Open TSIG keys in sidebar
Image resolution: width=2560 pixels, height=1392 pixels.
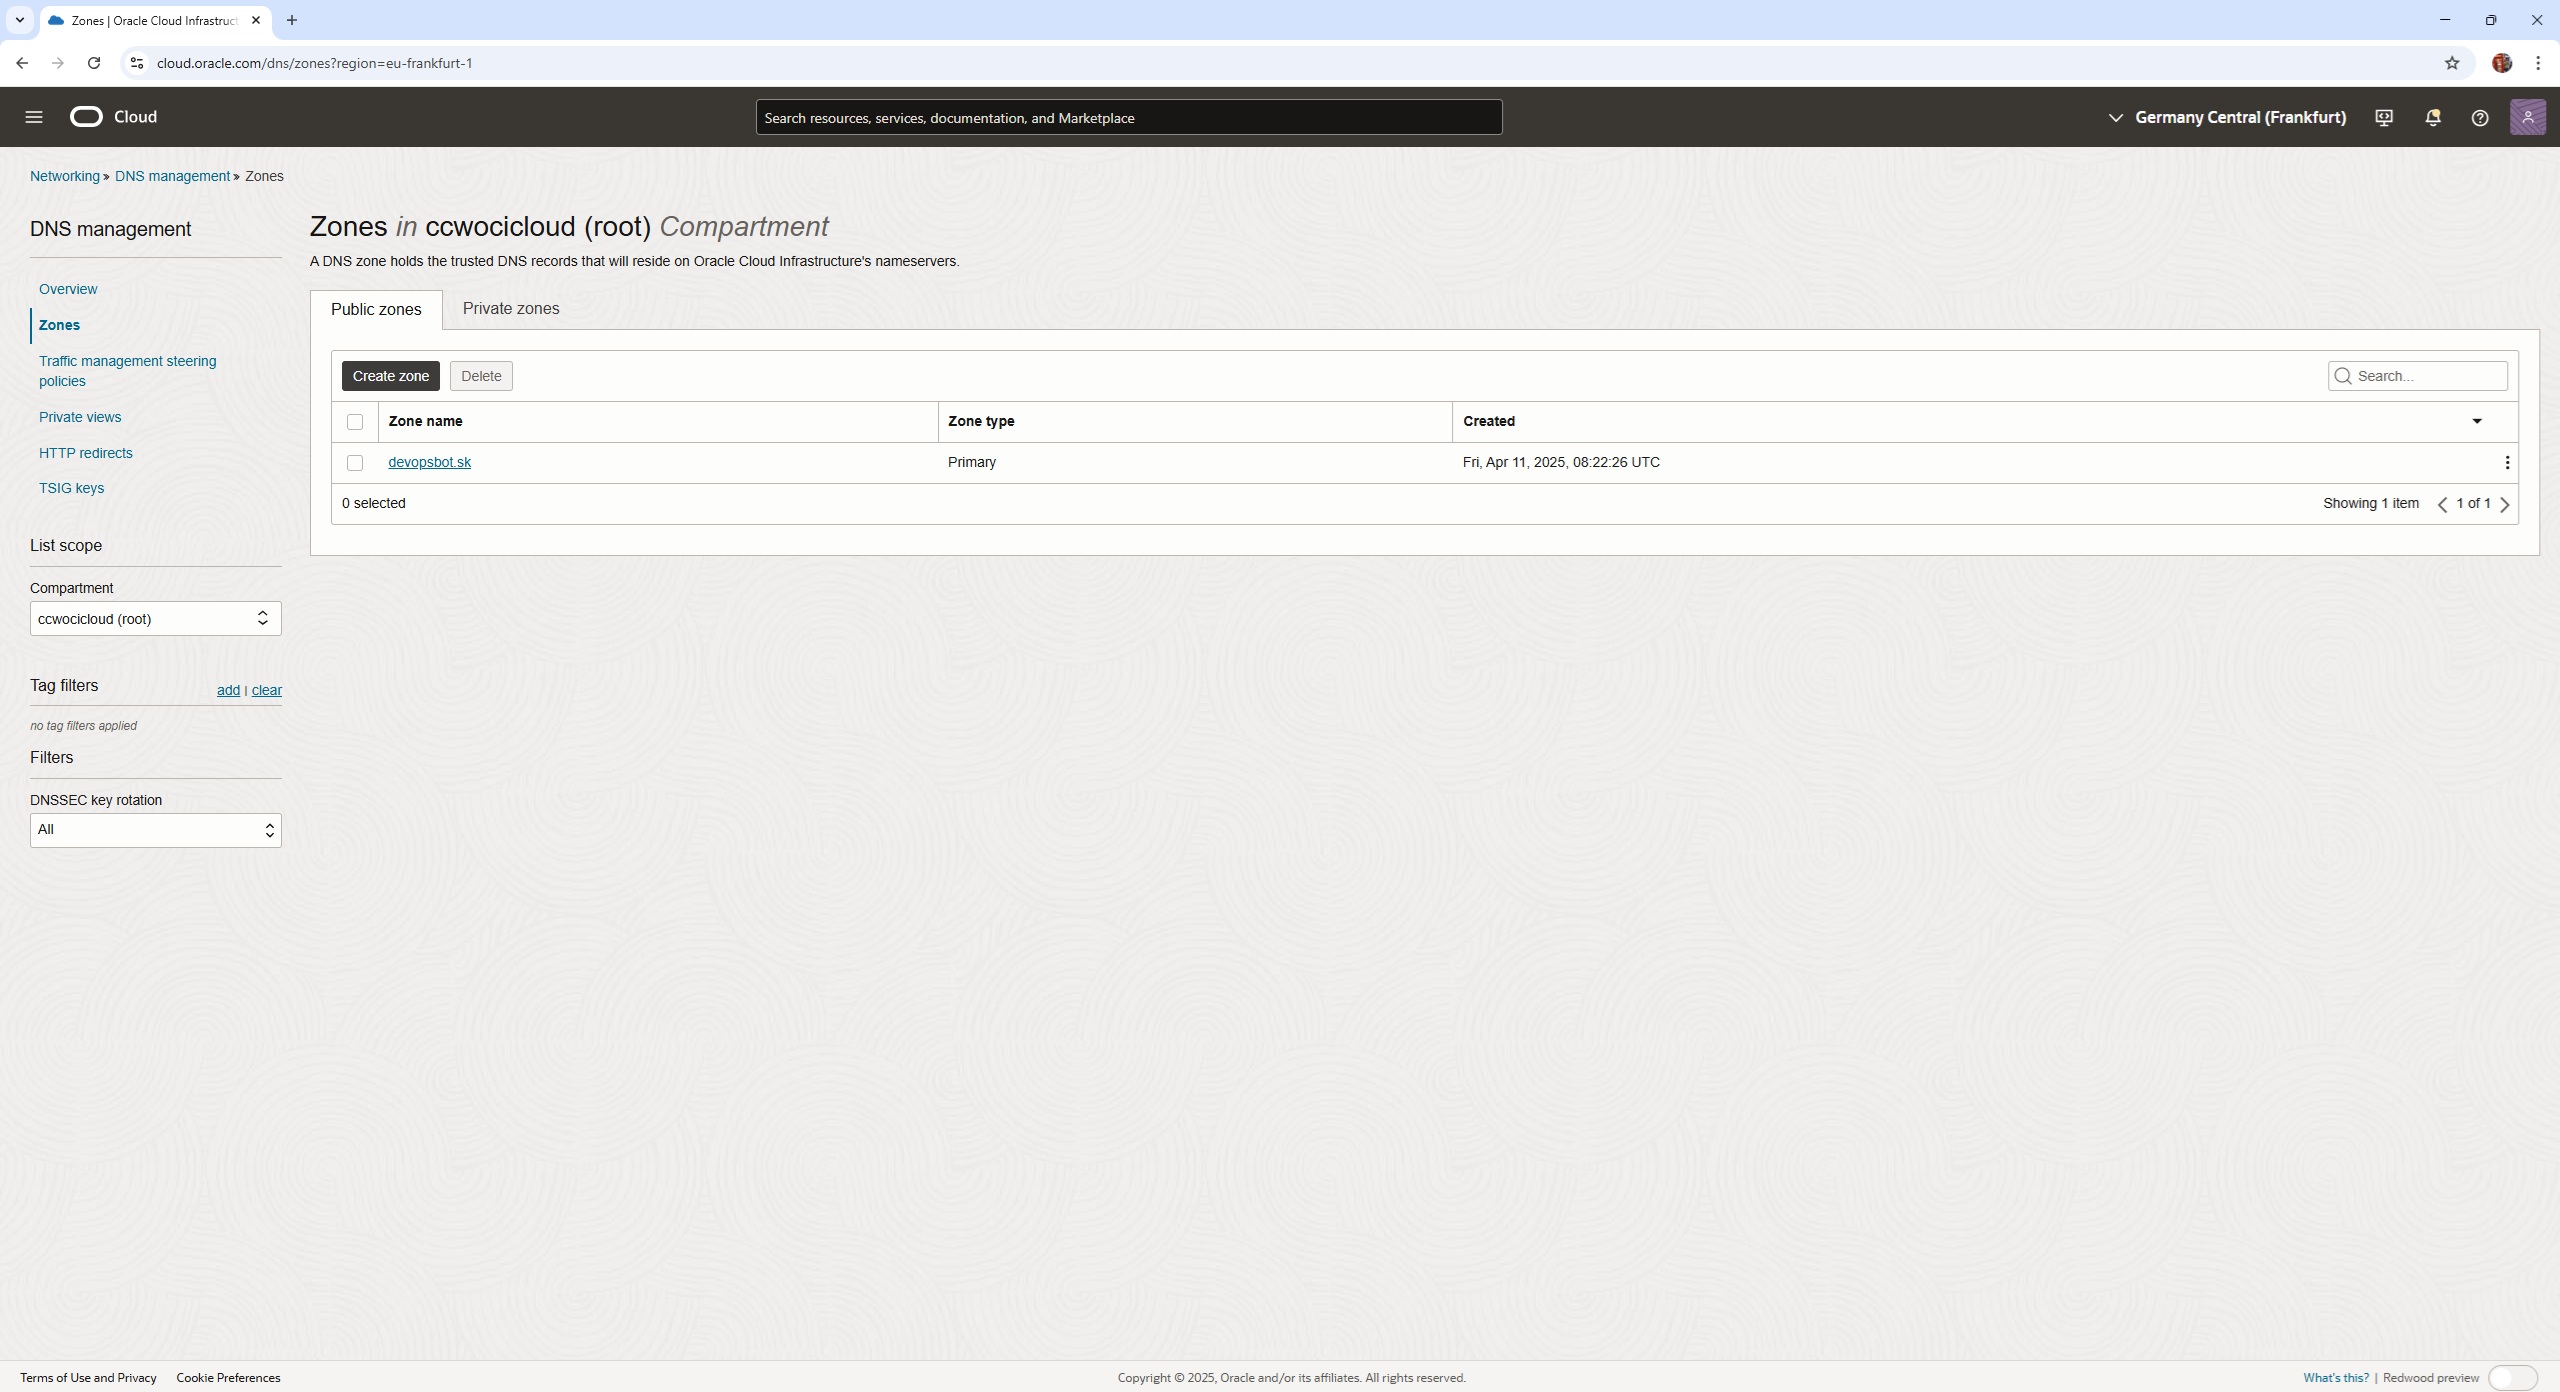point(71,488)
